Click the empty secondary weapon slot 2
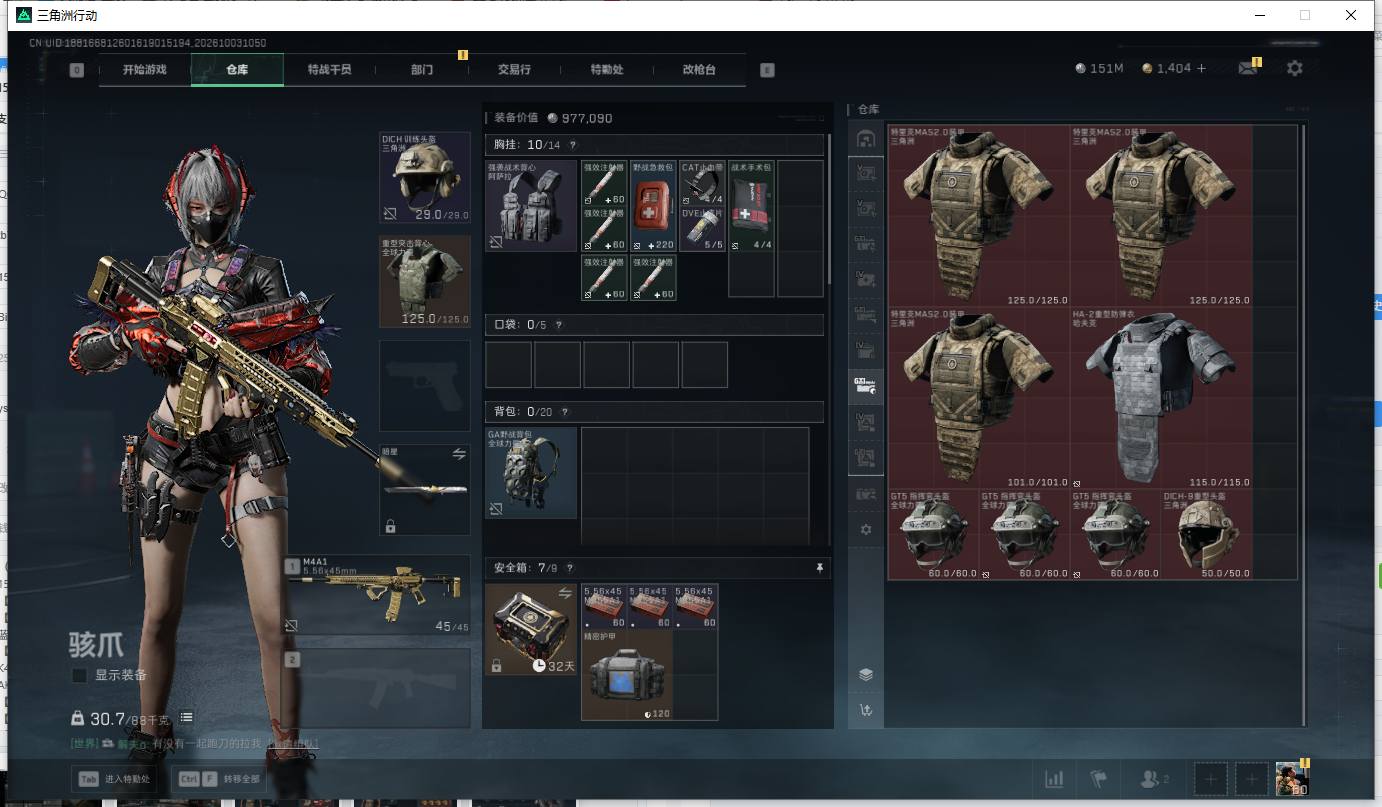1382x807 pixels. click(376, 688)
